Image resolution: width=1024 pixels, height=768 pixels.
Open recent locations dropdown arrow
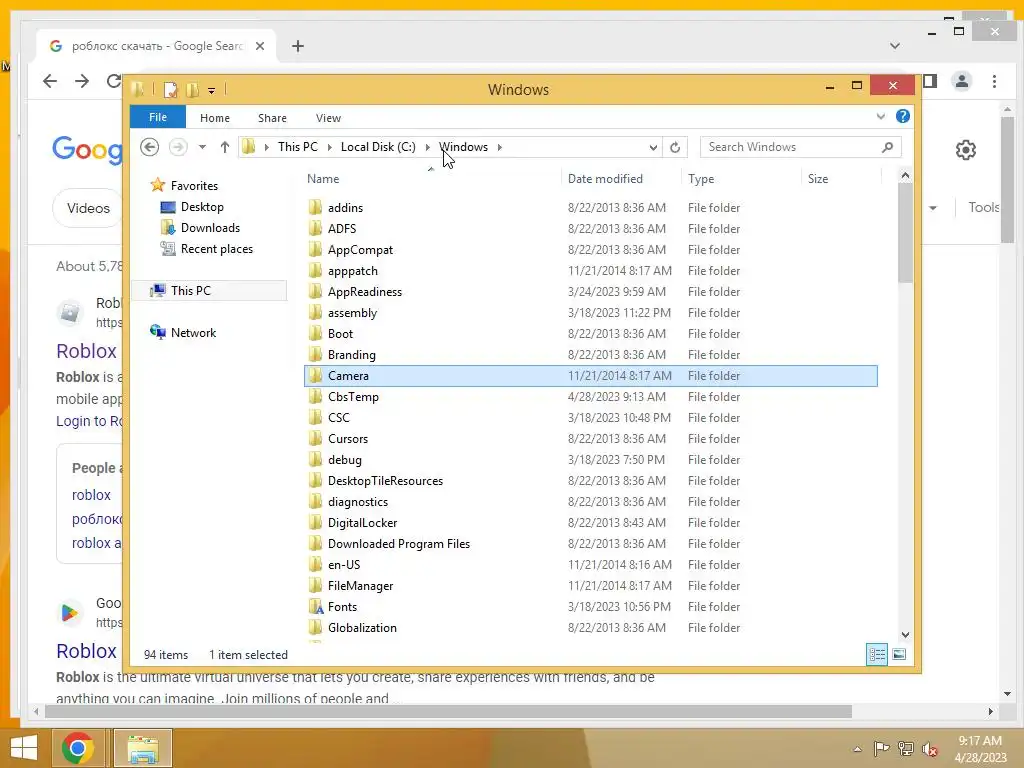(x=202, y=147)
